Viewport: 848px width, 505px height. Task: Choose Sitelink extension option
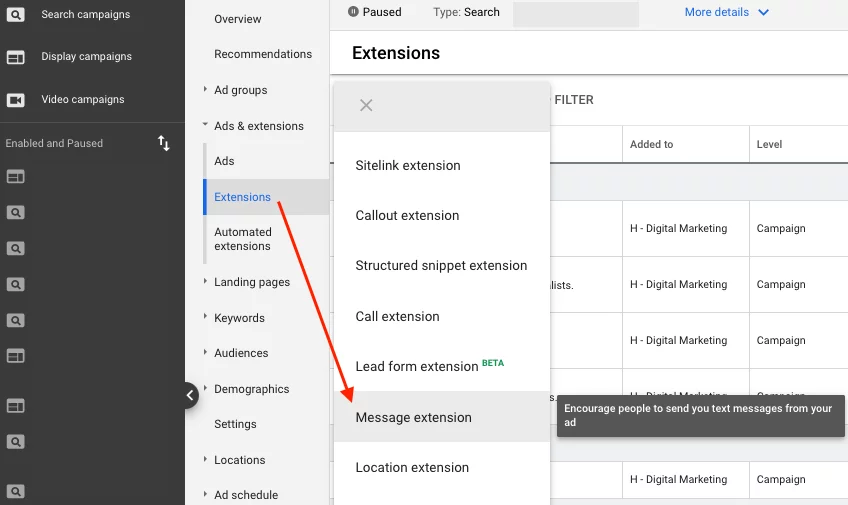(408, 166)
